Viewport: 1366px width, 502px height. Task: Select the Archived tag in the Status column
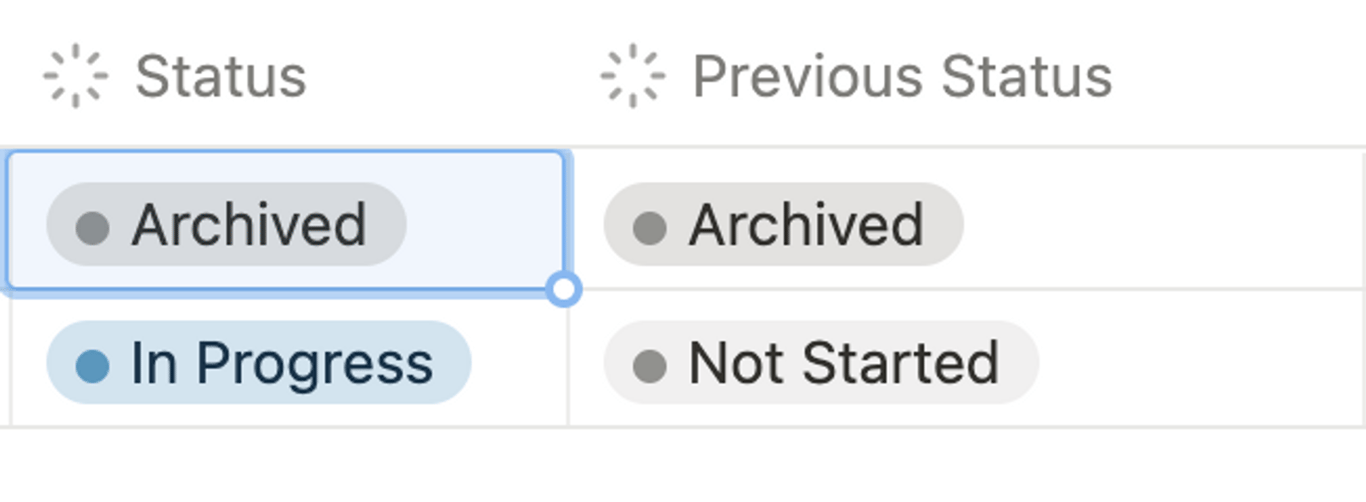pyautogui.click(x=226, y=224)
